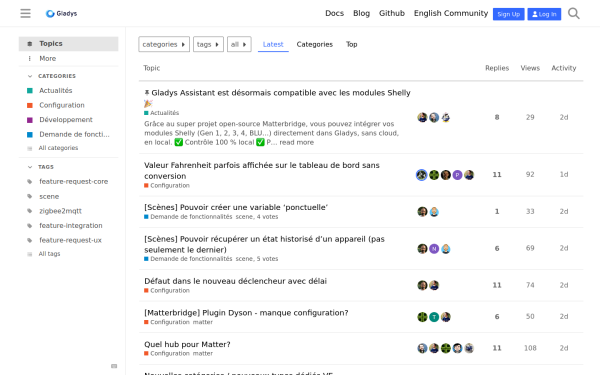Click the third poster avatar on Shelly topic
The width and height of the screenshot is (600, 375).
445,117
